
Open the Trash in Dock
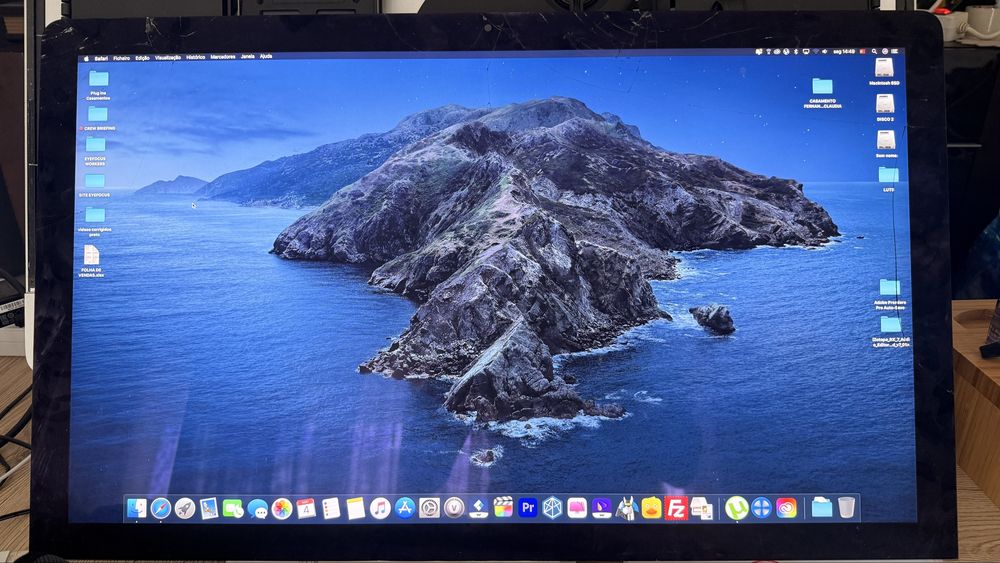(x=846, y=508)
